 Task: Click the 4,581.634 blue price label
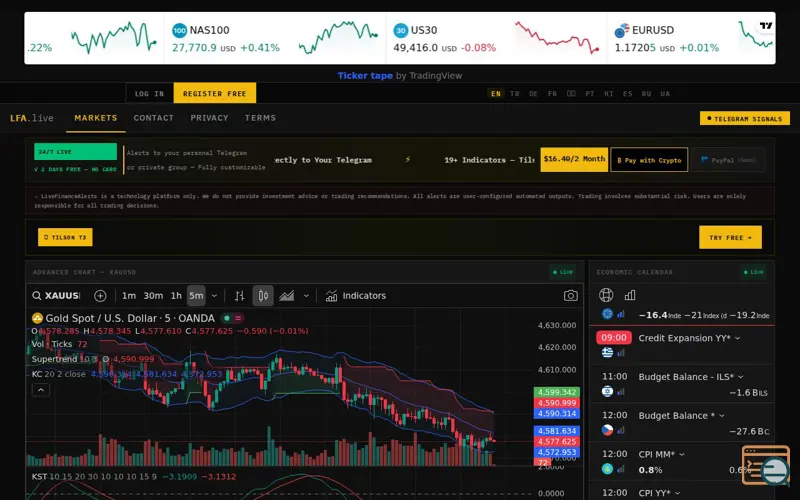557,431
